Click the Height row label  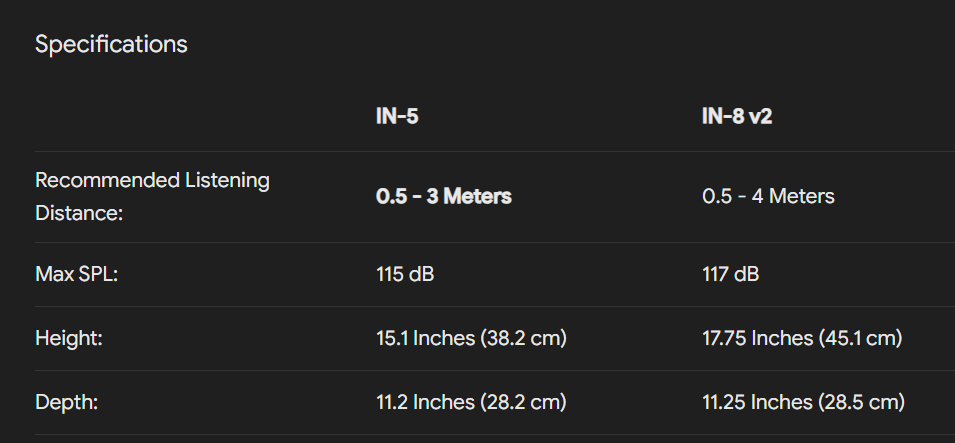click(69, 338)
